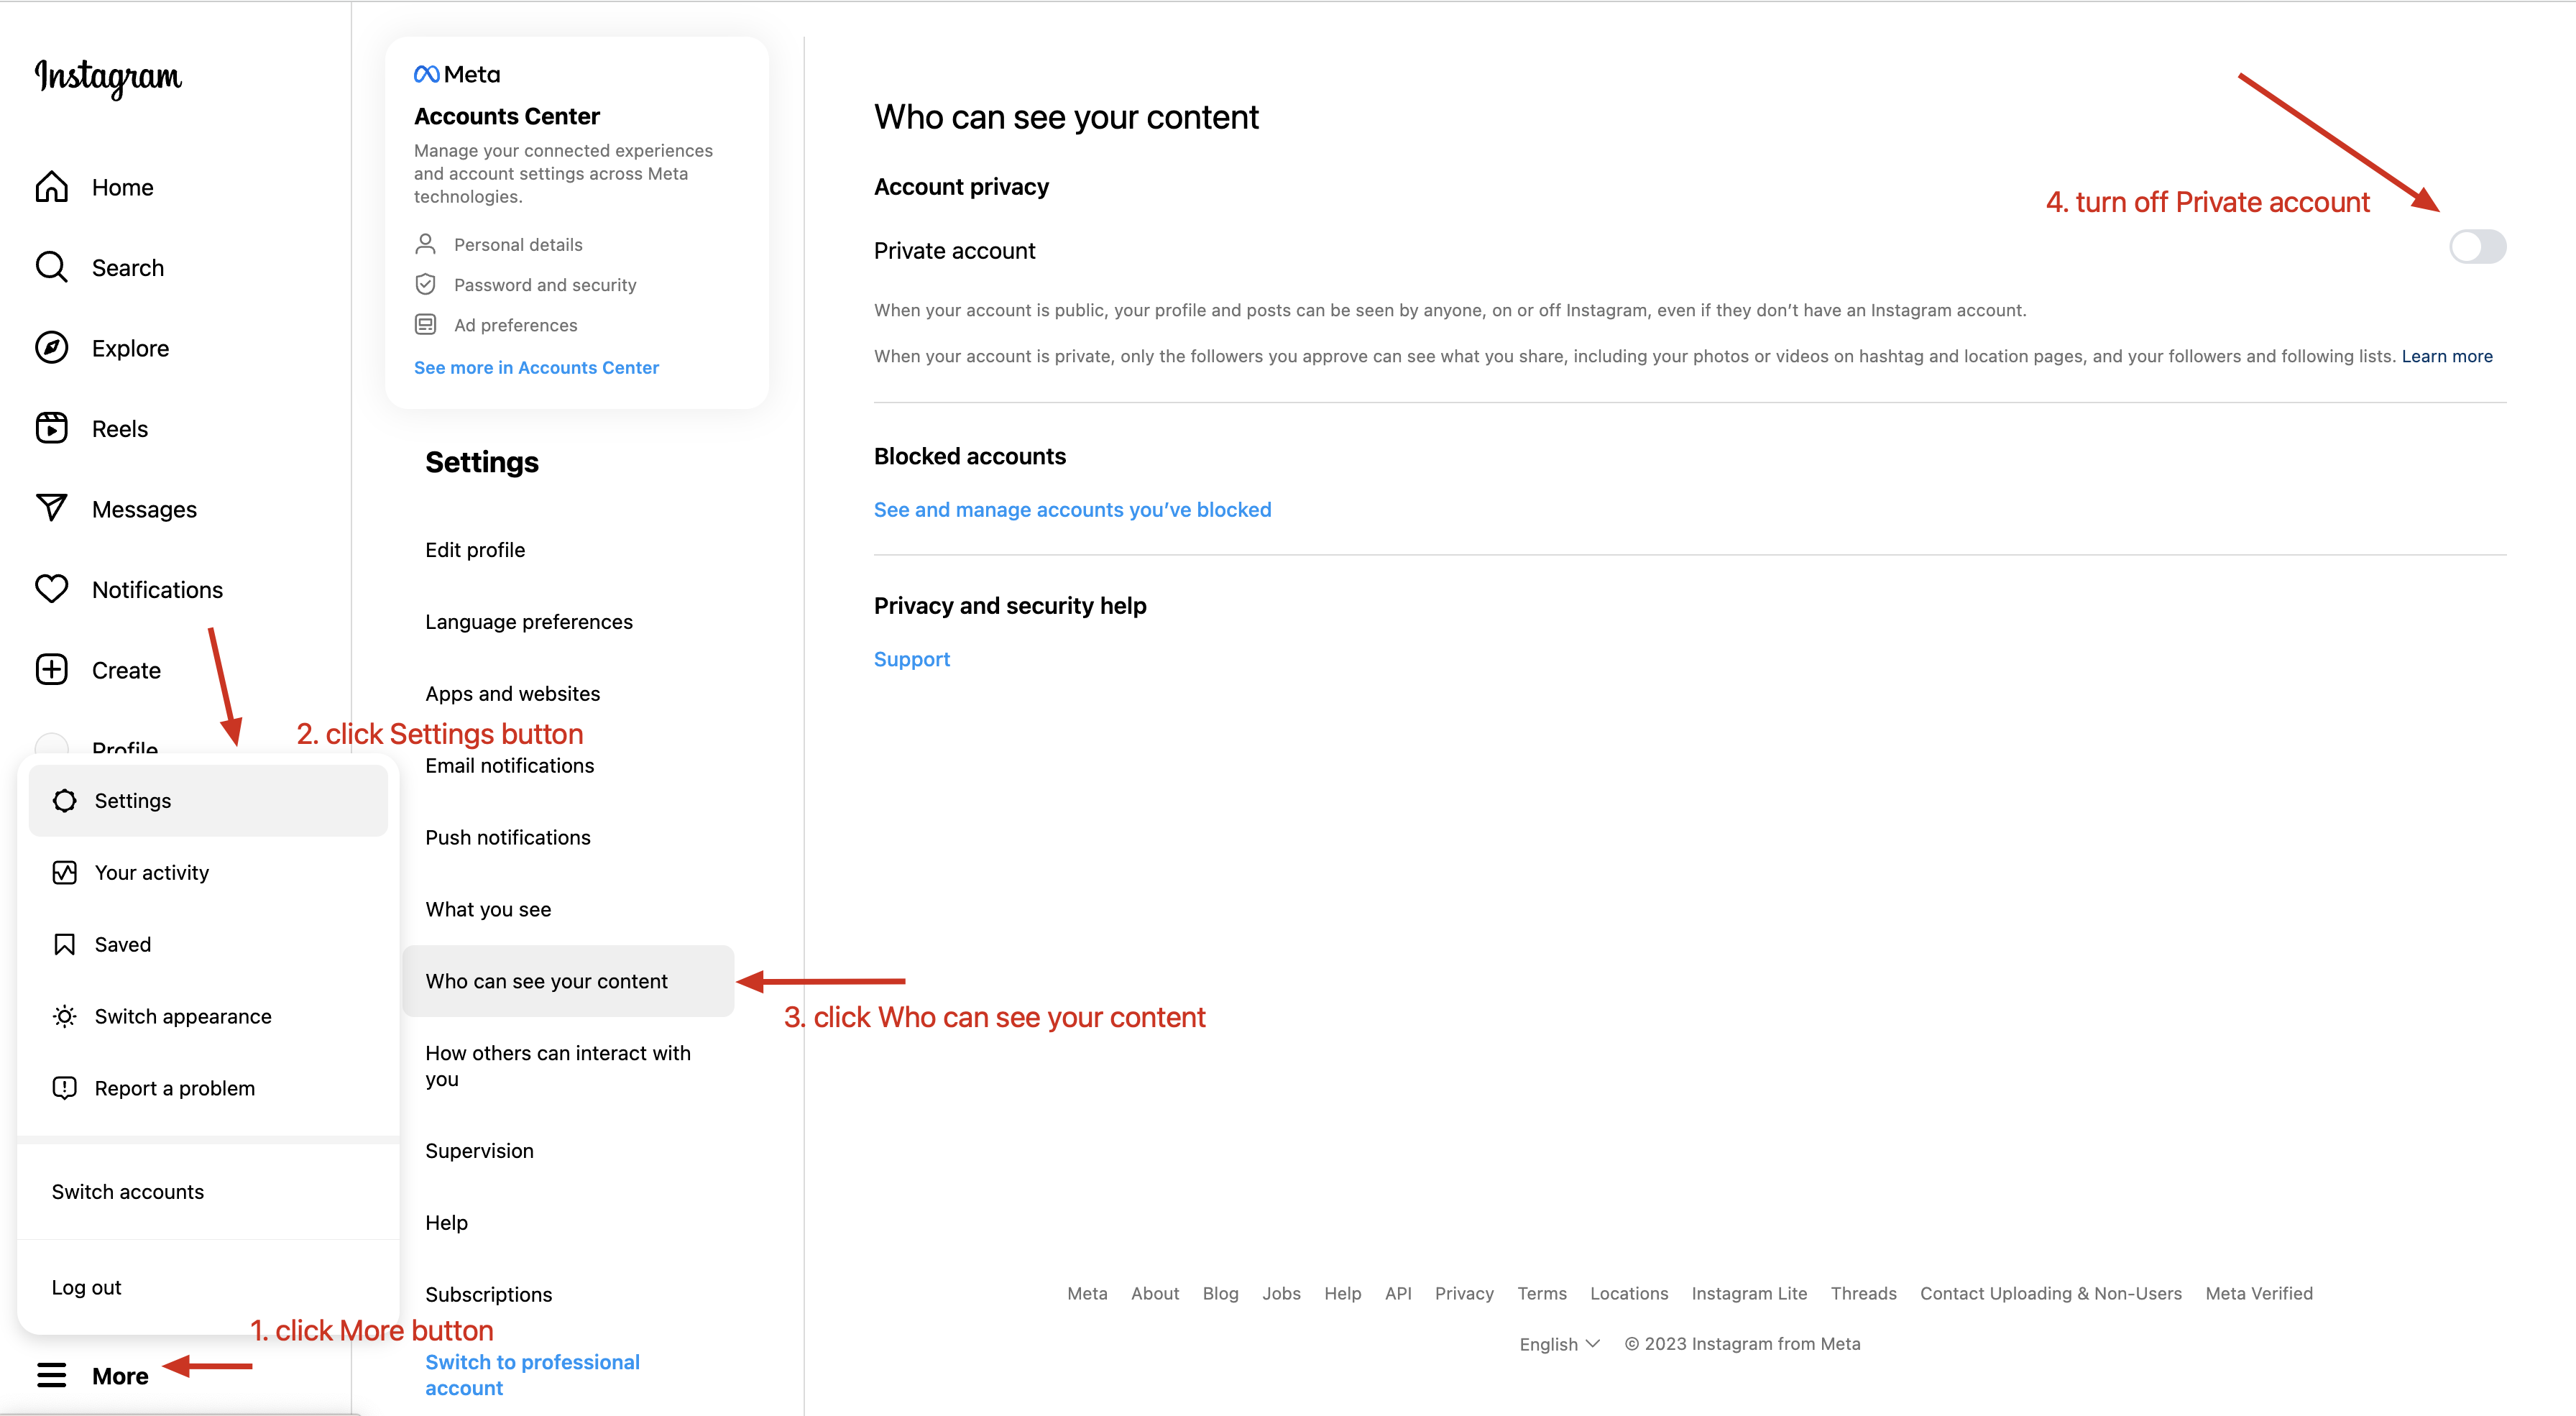Open Who can see your content
This screenshot has width=2576, height=1416.
pyautogui.click(x=546, y=981)
